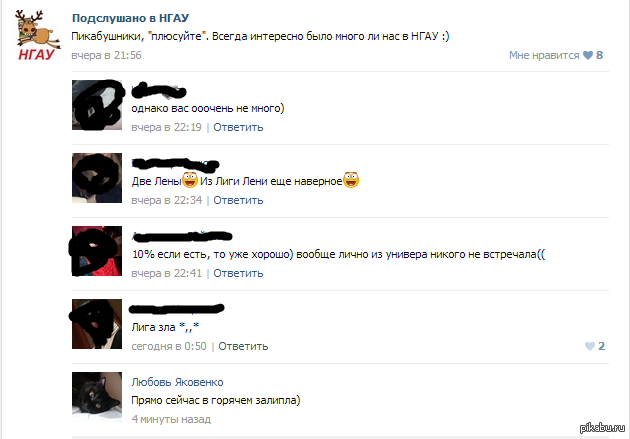Click the post timestamp вчера в 21:56
This screenshot has width=630, height=439.
coord(106,55)
